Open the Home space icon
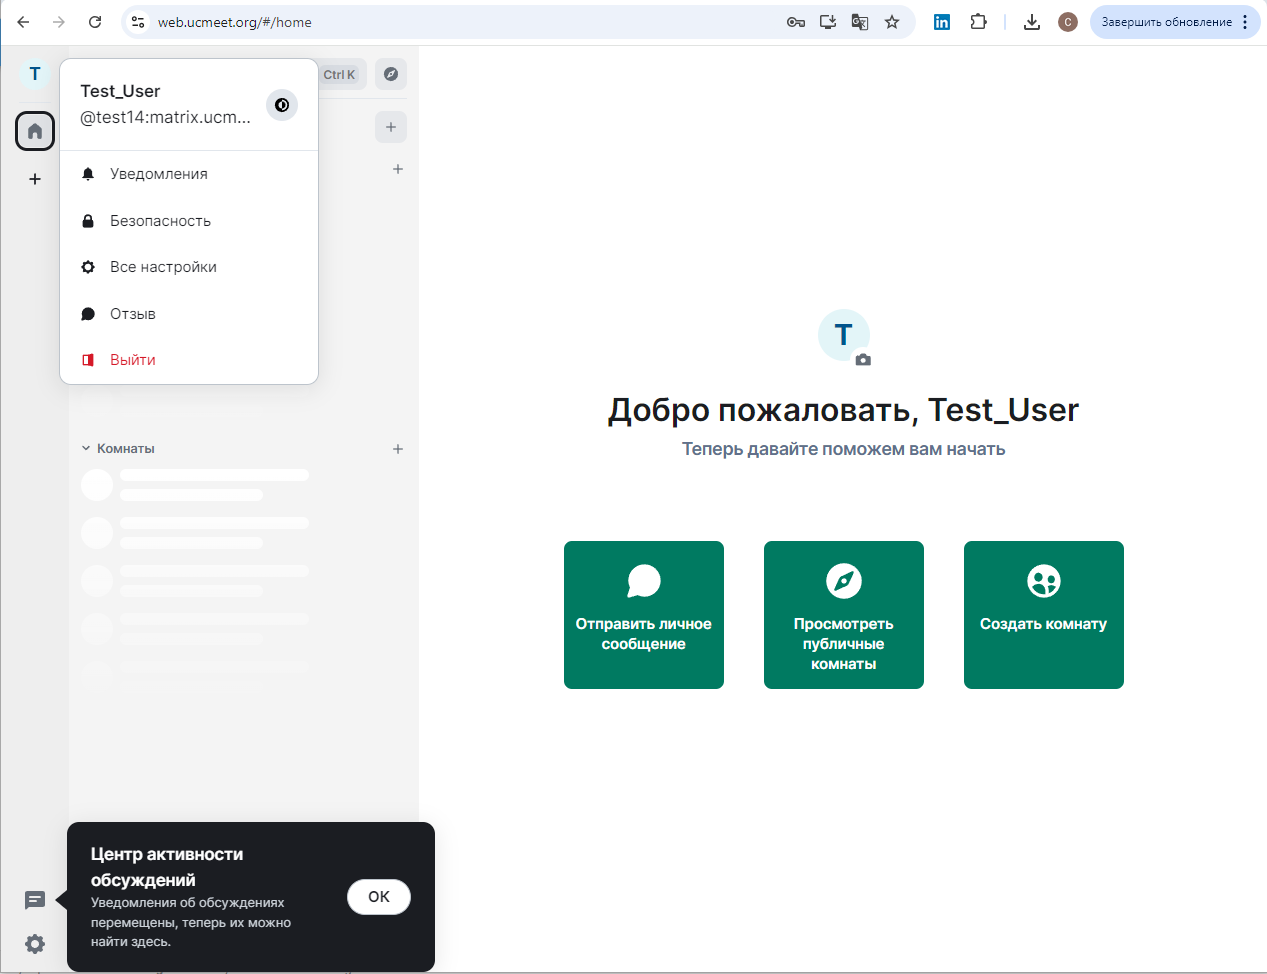The image size is (1267, 974). pyautogui.click(x=35, y=131)
